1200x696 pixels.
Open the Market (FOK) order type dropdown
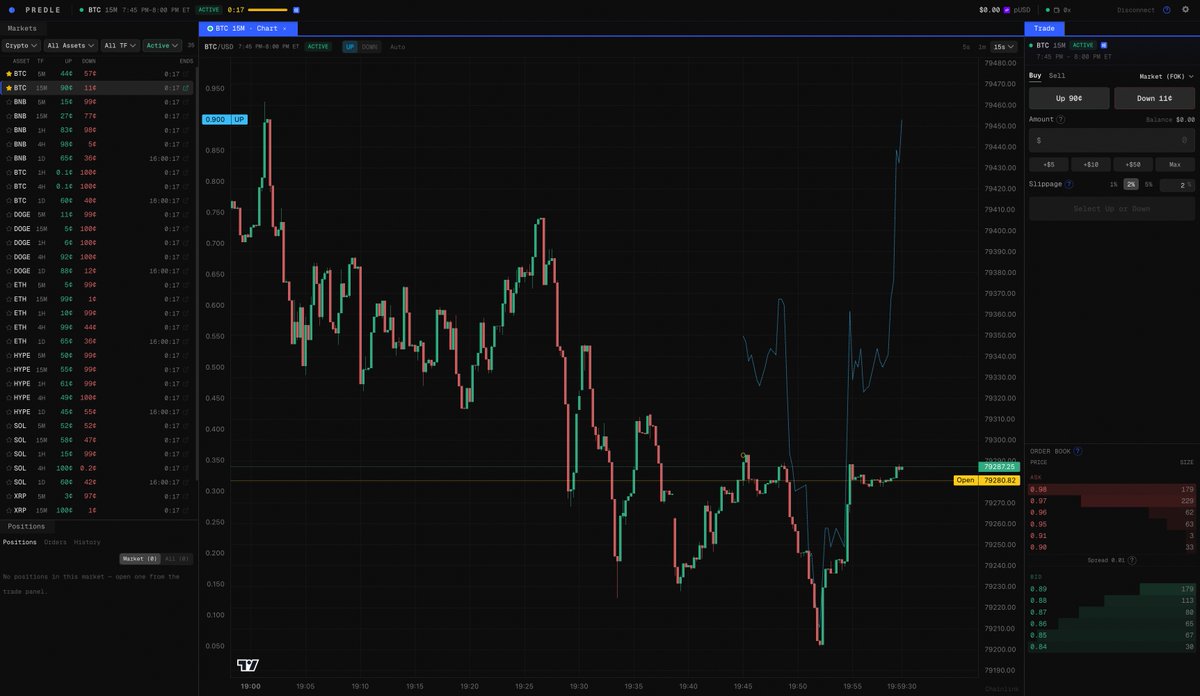(1167, 76)
